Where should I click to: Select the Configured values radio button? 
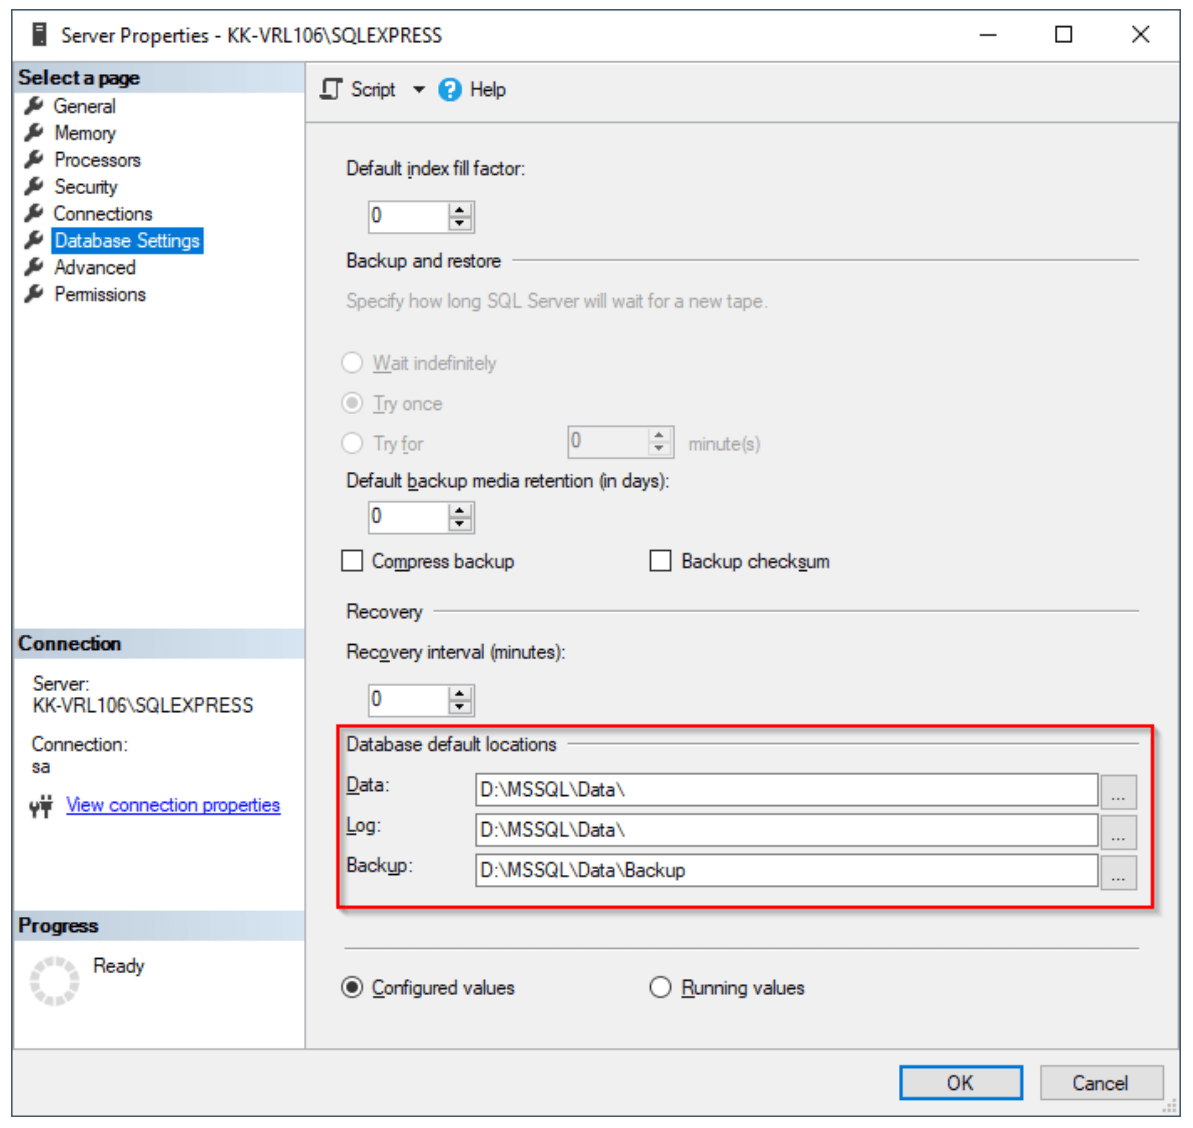(352, 988)
